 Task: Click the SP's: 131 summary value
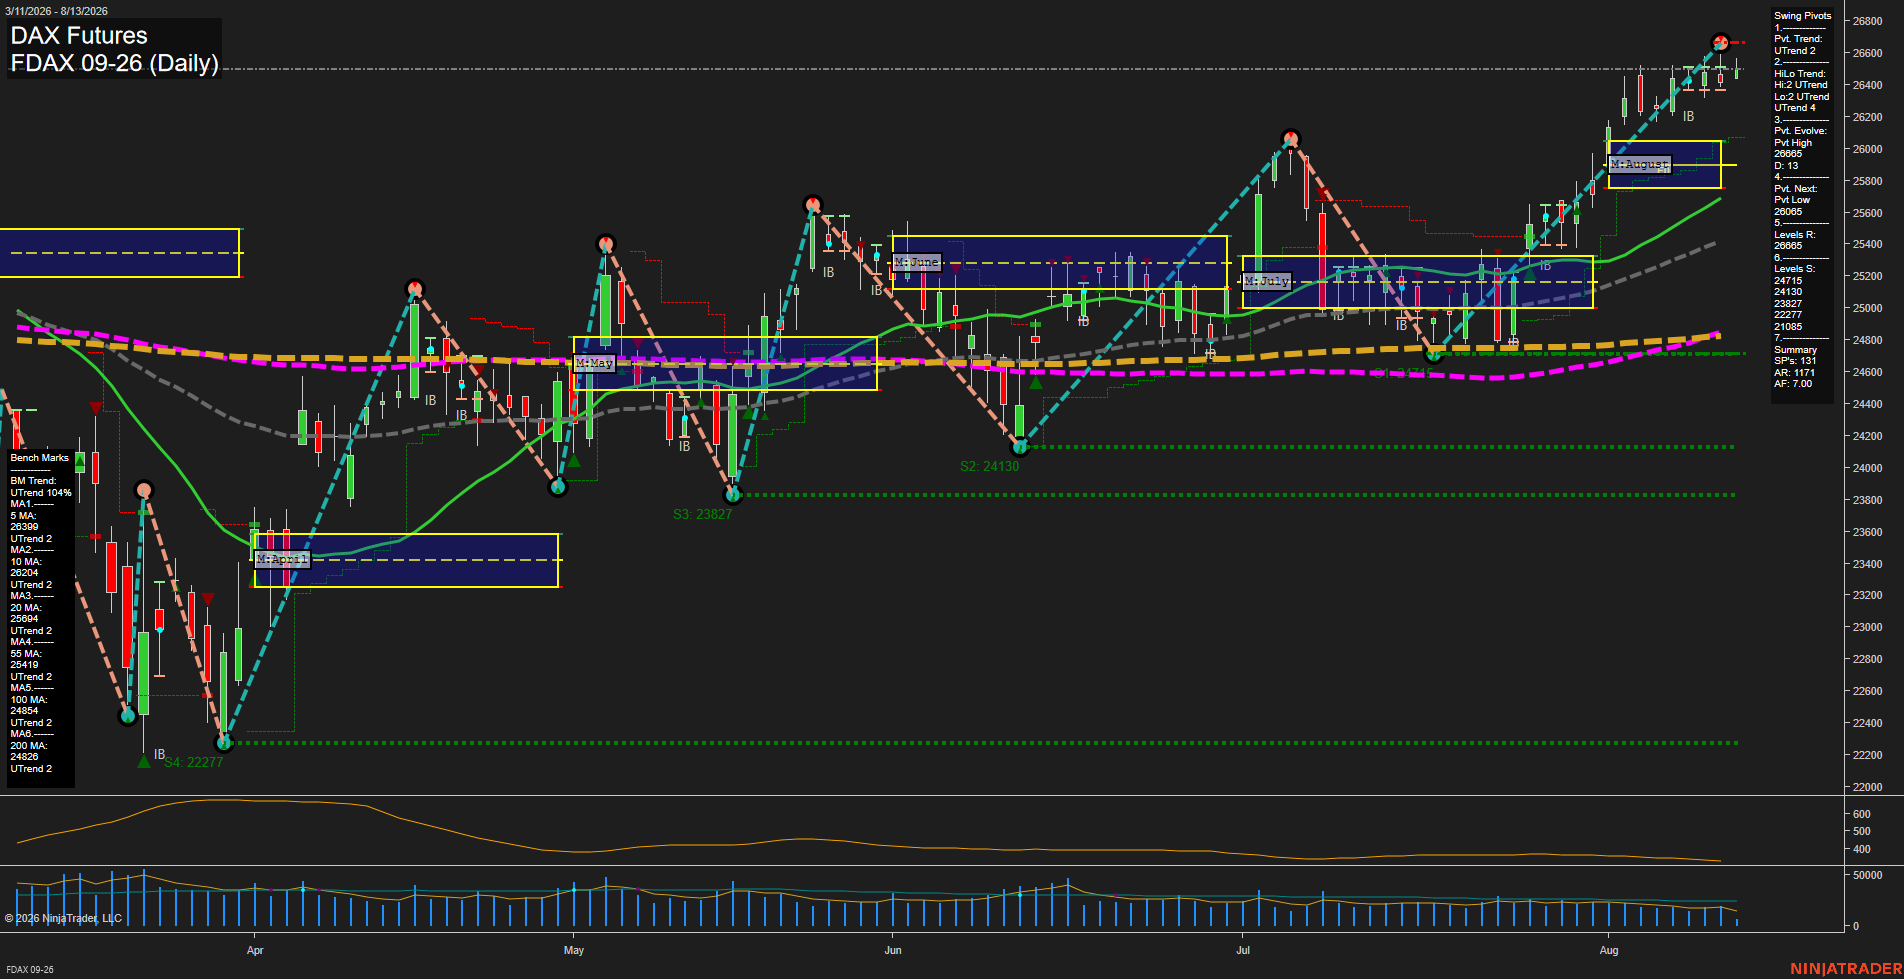(1795, 361)
